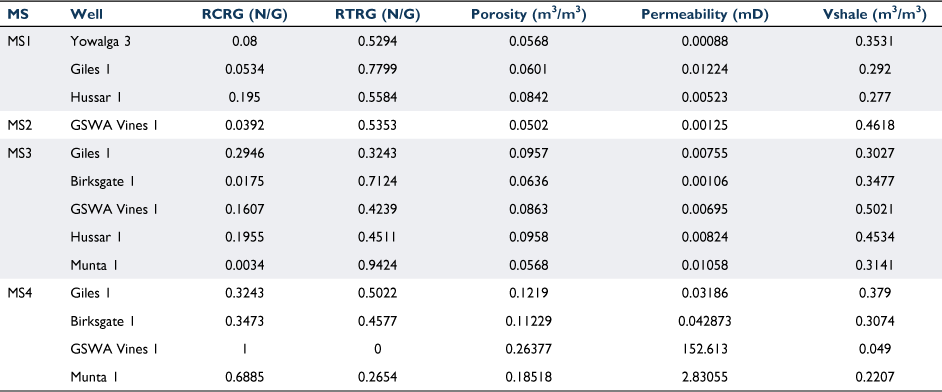
Task: Select the Well column header
Action: click(82, 16)
